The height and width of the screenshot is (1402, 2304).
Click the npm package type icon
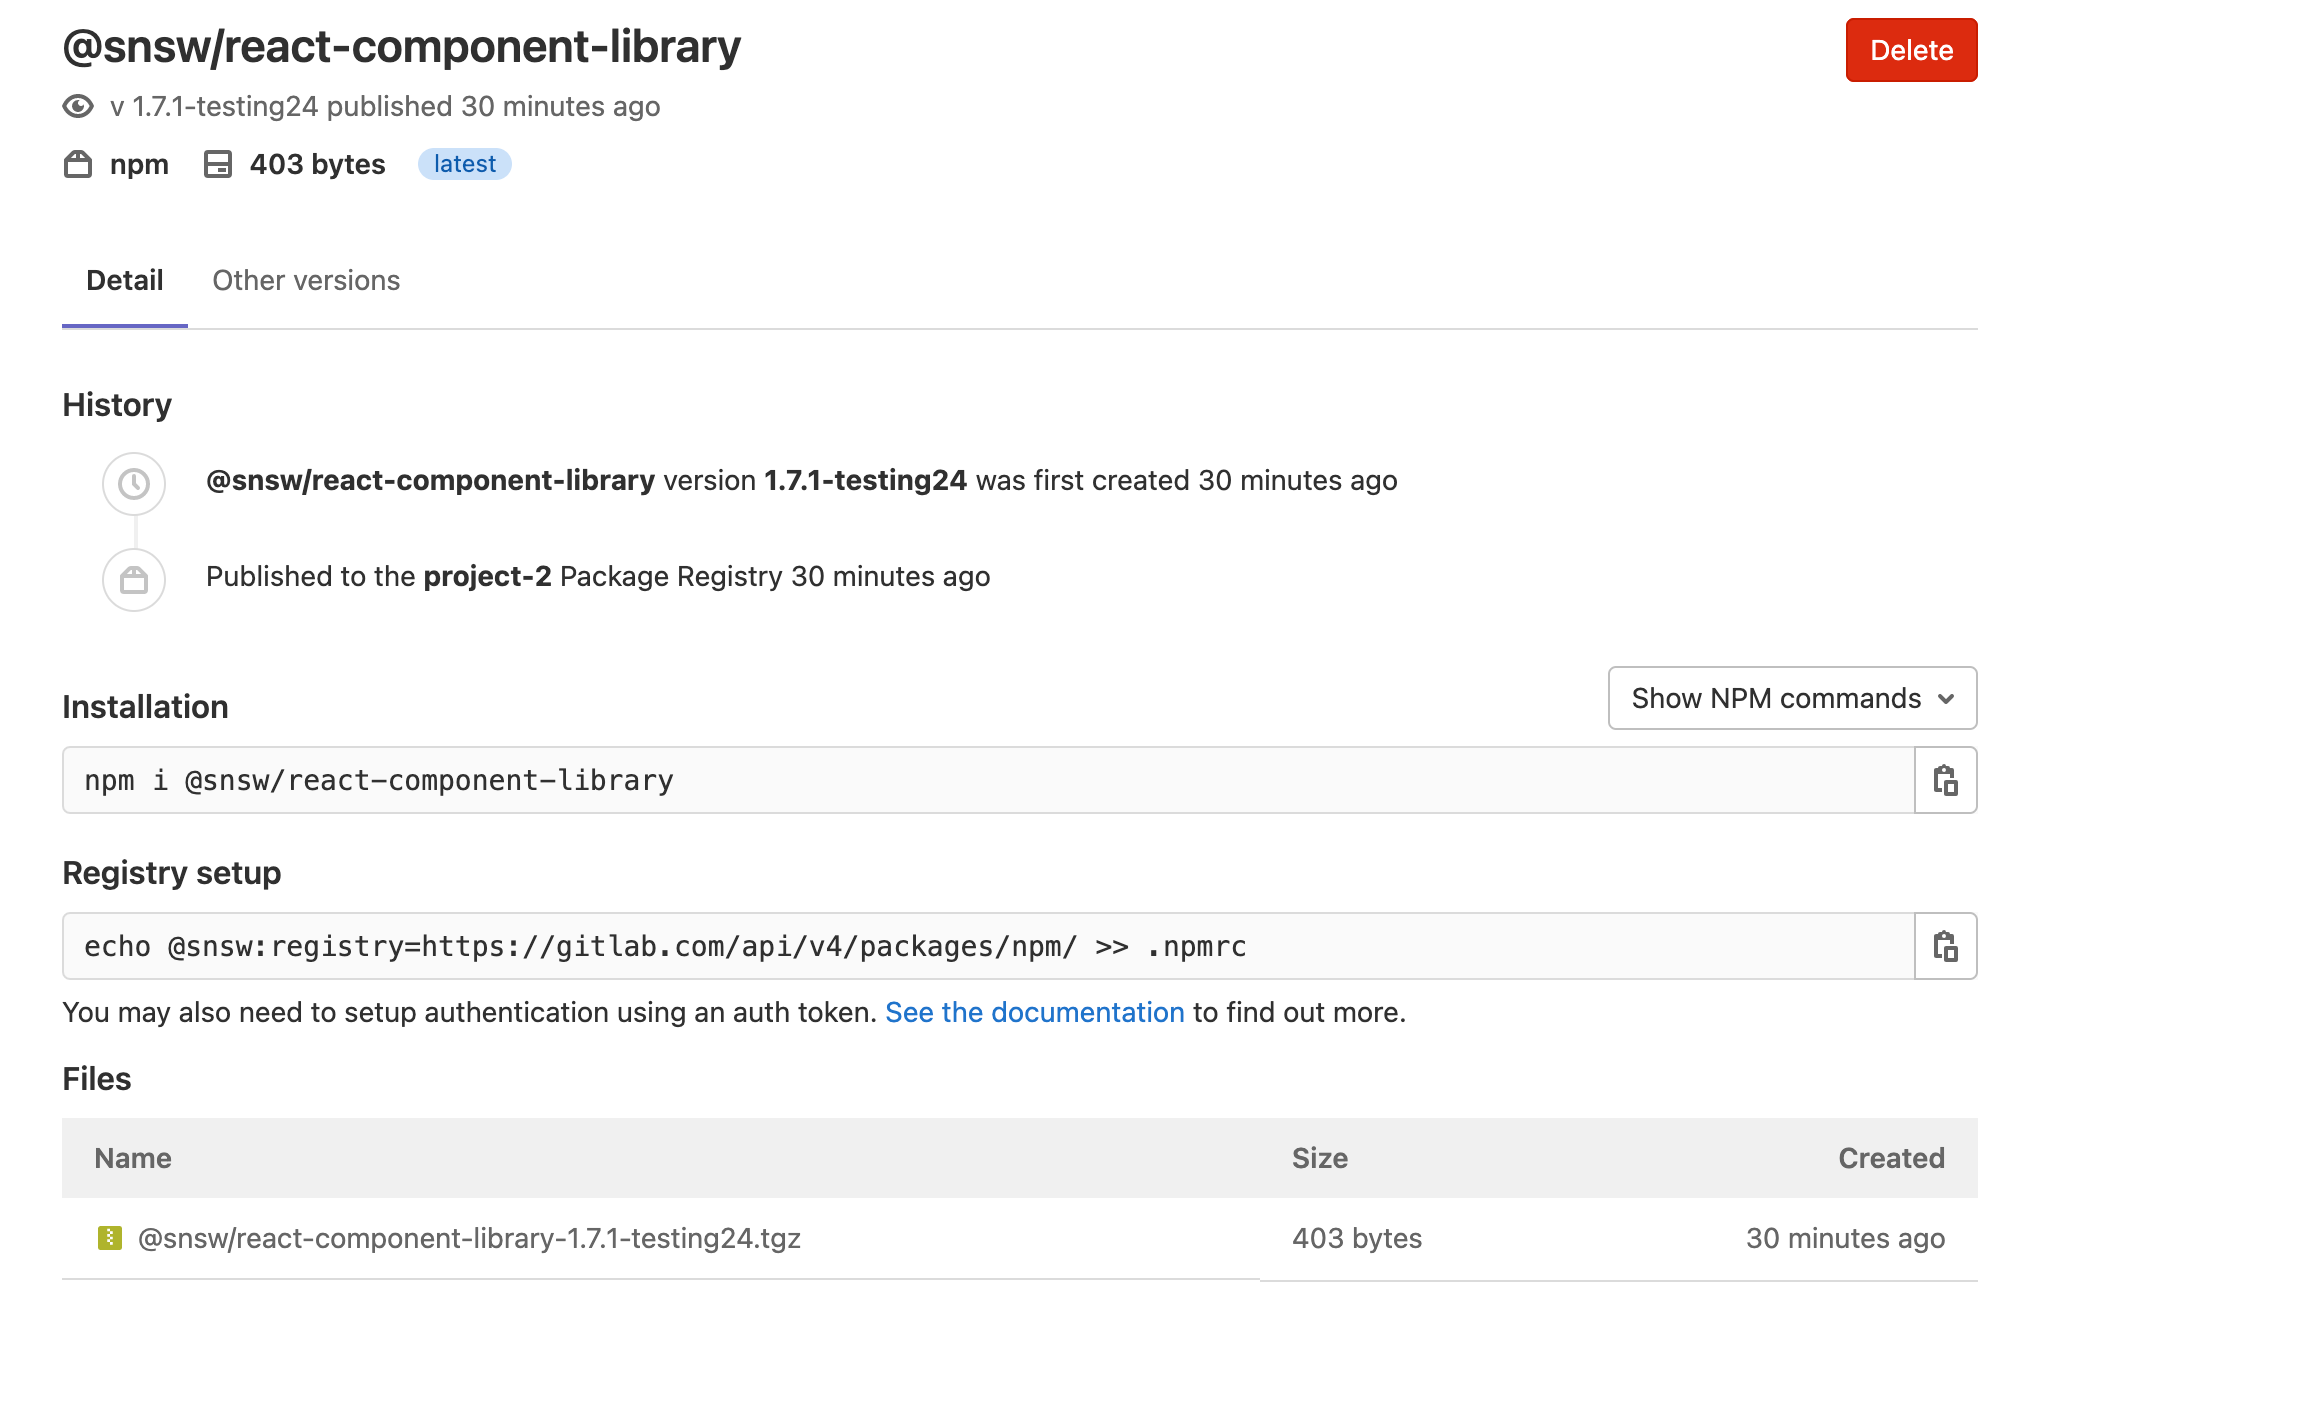point(78,164)
